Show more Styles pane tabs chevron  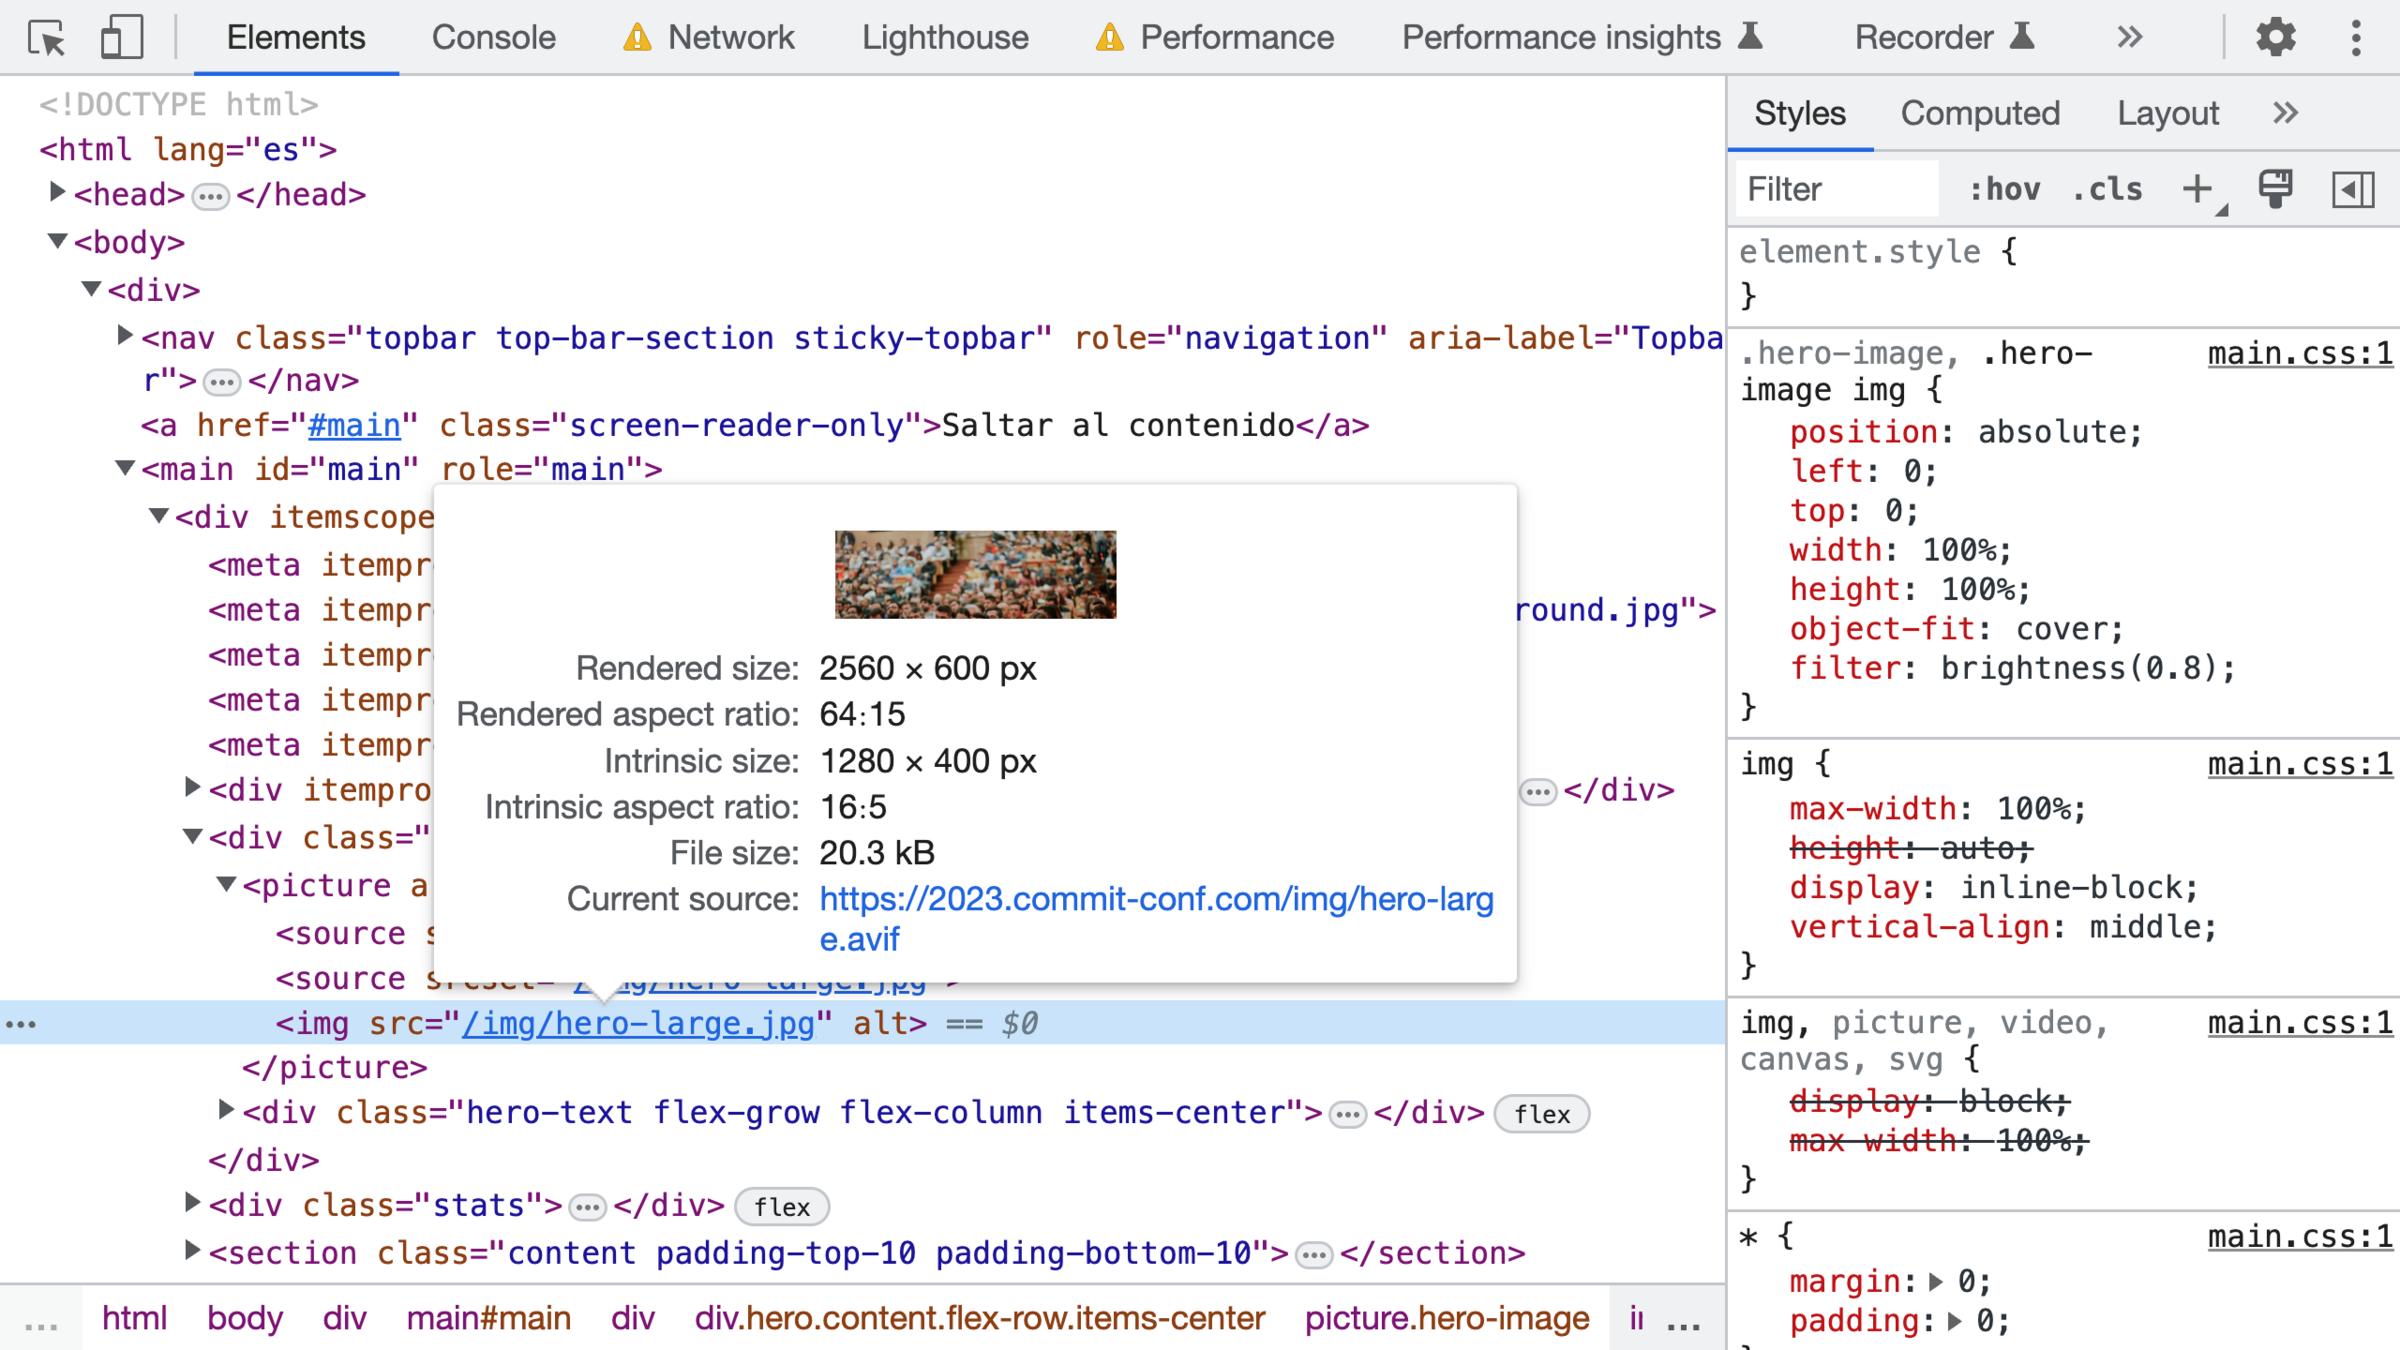click(x=2285, y=113)
